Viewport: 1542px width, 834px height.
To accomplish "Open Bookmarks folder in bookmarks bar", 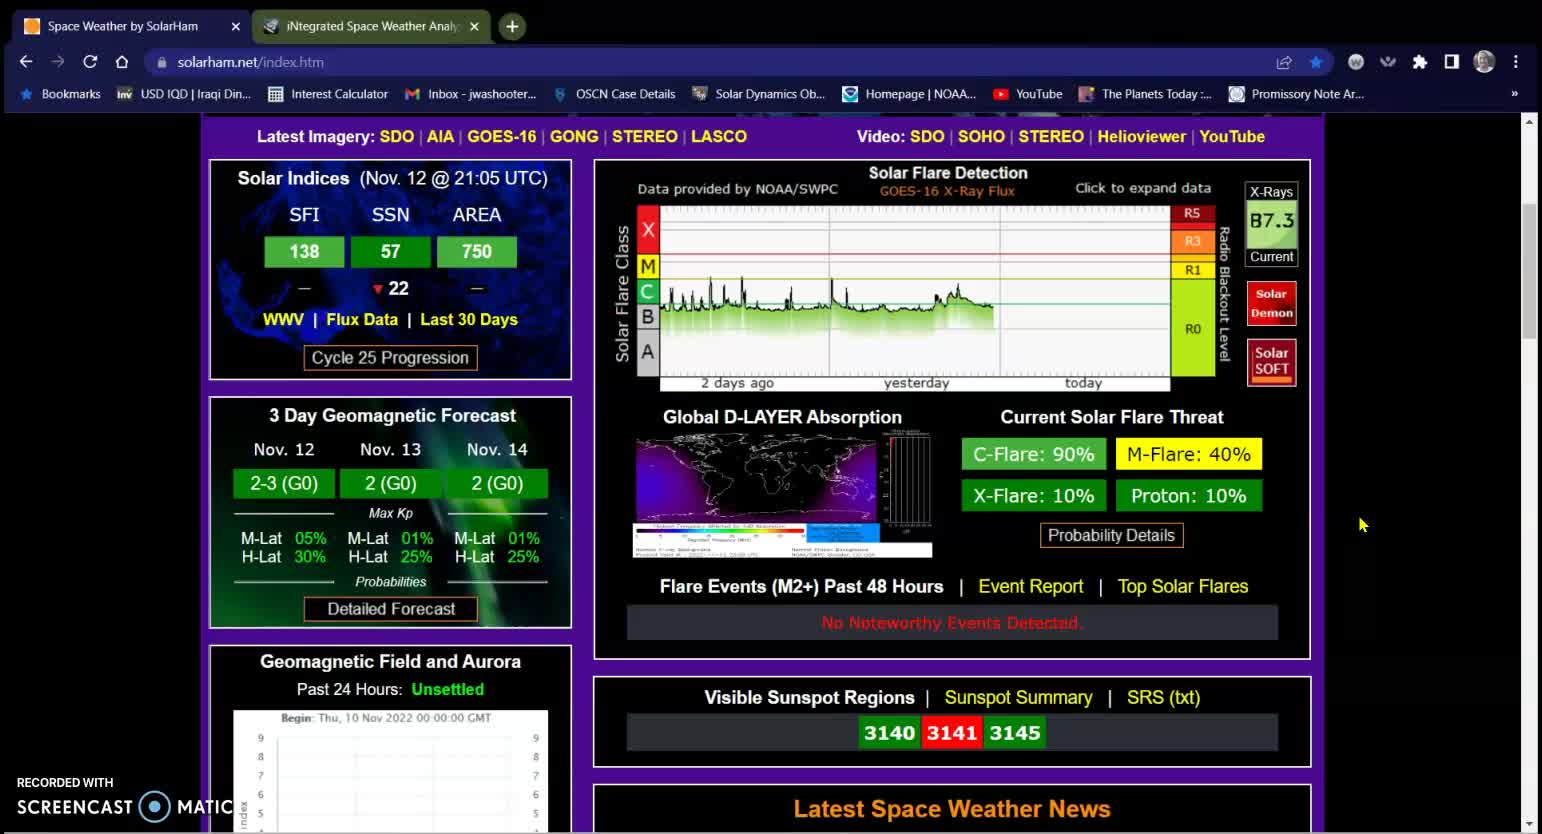I will (x=60, y=94).
